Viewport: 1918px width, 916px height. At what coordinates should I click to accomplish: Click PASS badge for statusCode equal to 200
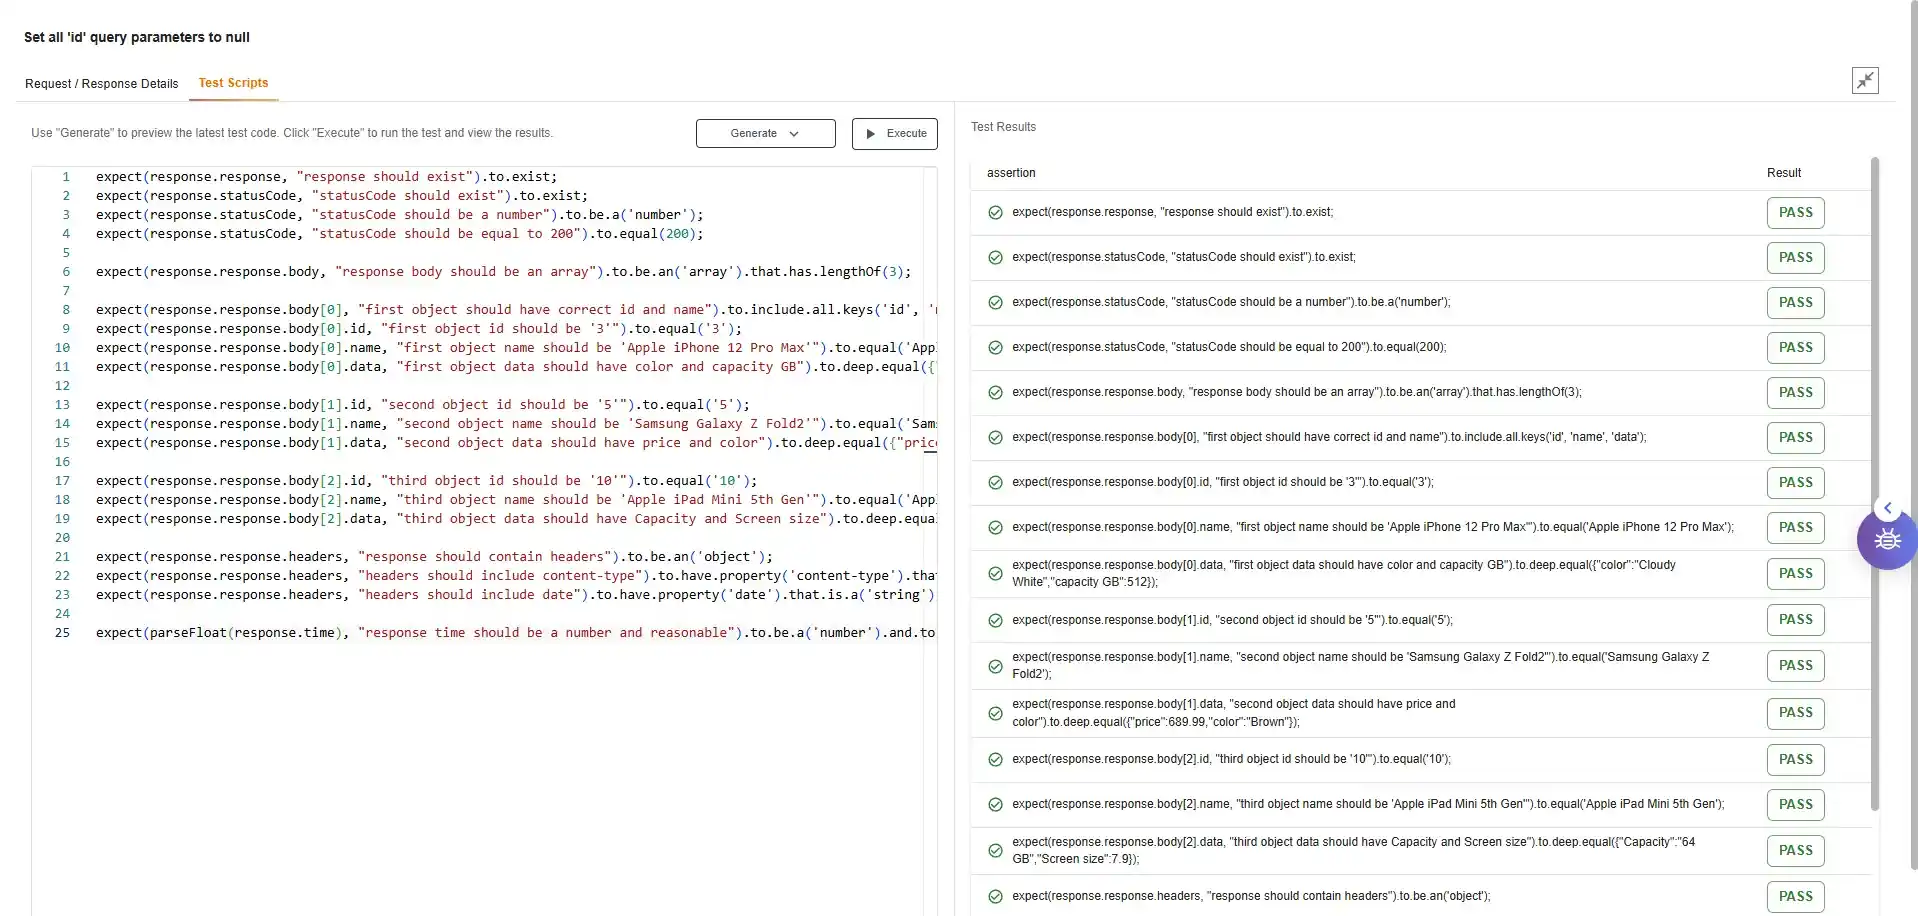click(x=1795, y=348)
